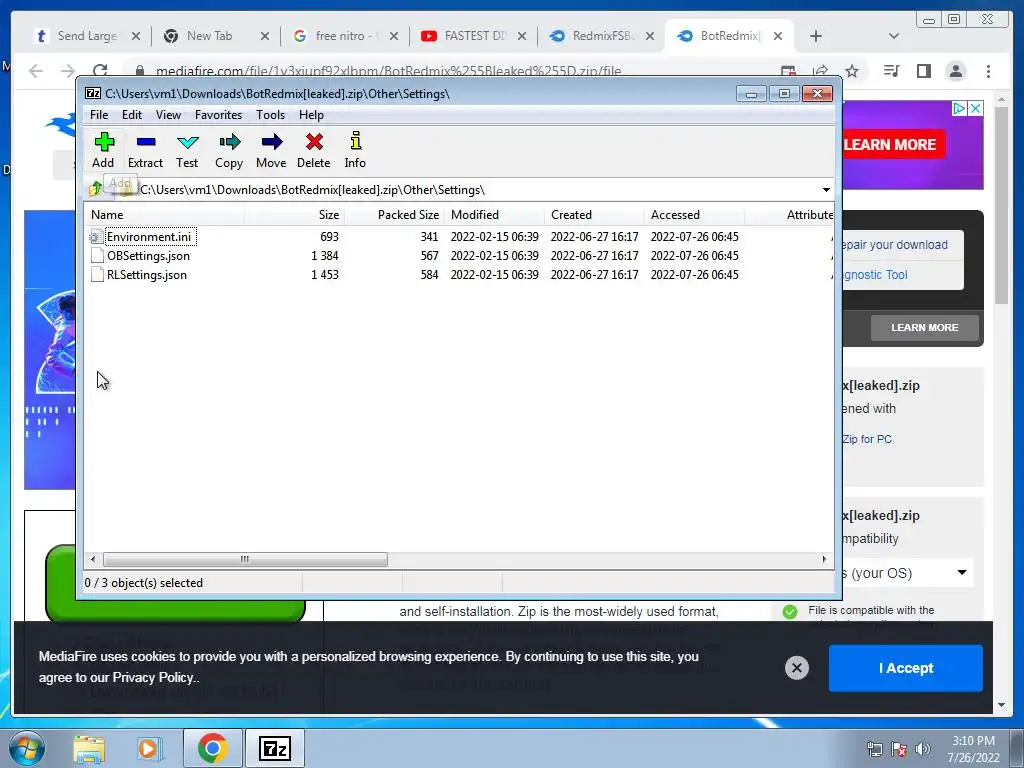
Task: Open the Info properties icon
Action: (x=355, y=150)
